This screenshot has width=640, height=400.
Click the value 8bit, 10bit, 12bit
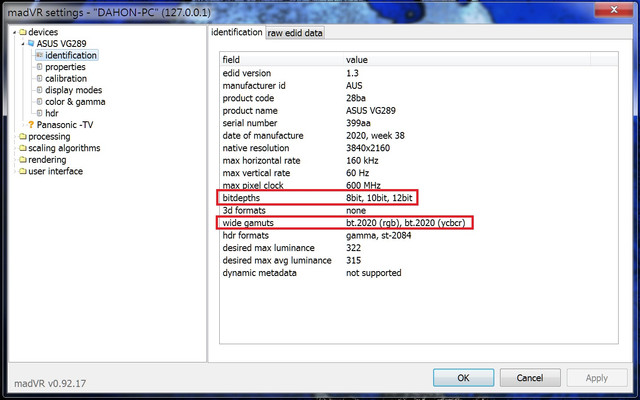pyautogui.click(x=379, y=198)
